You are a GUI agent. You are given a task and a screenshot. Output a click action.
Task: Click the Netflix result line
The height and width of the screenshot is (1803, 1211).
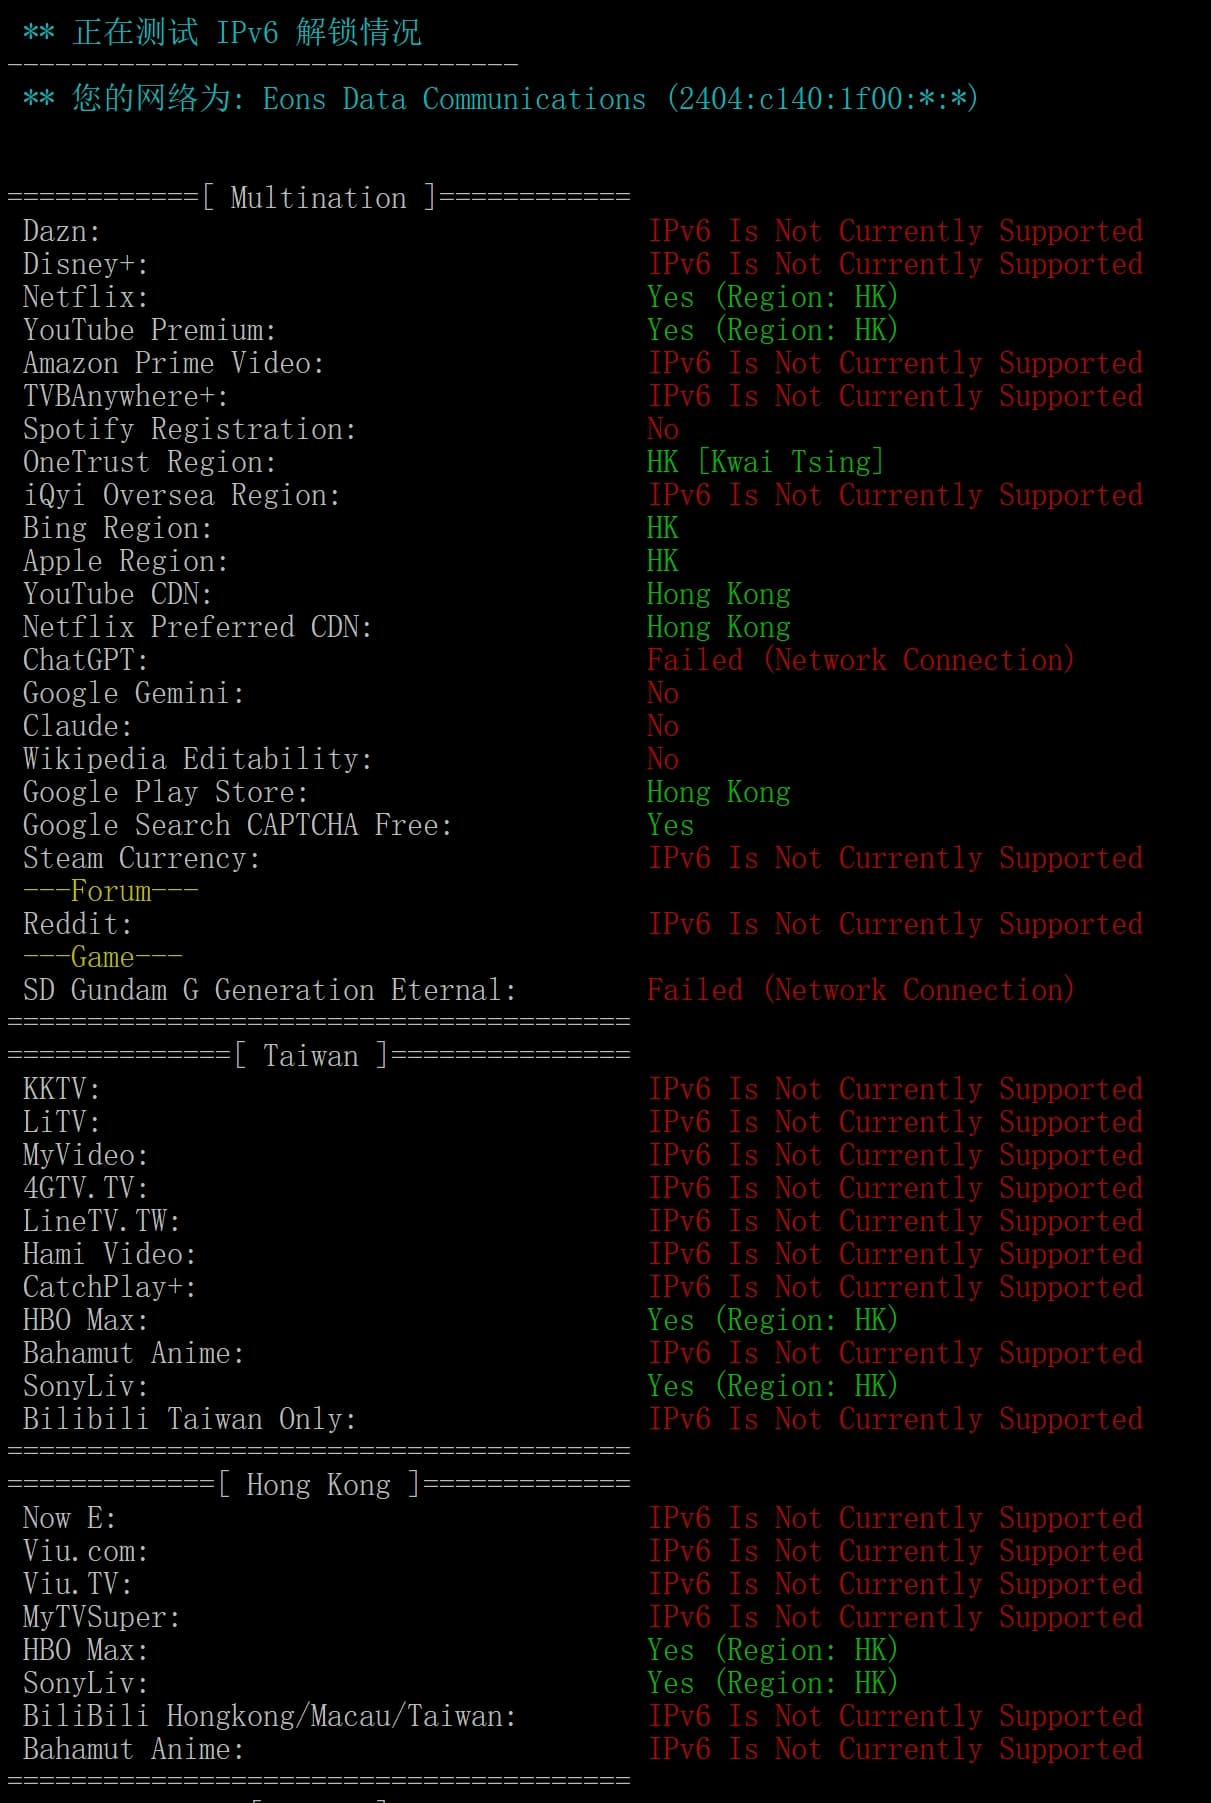pos(460,297)
